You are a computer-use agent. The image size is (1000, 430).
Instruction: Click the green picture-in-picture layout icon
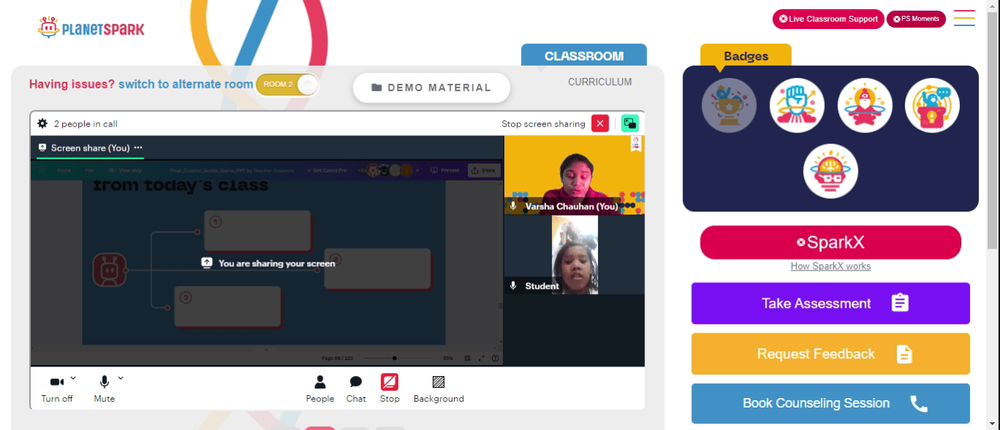click(630, 123)
